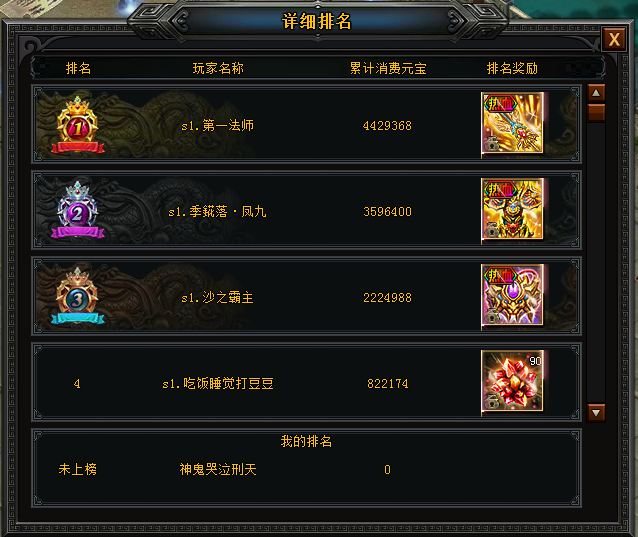Viewport: 638px width, 537px height.
Task: Click the rank 4 red crystal reward icon
Action: click(512, 381)
